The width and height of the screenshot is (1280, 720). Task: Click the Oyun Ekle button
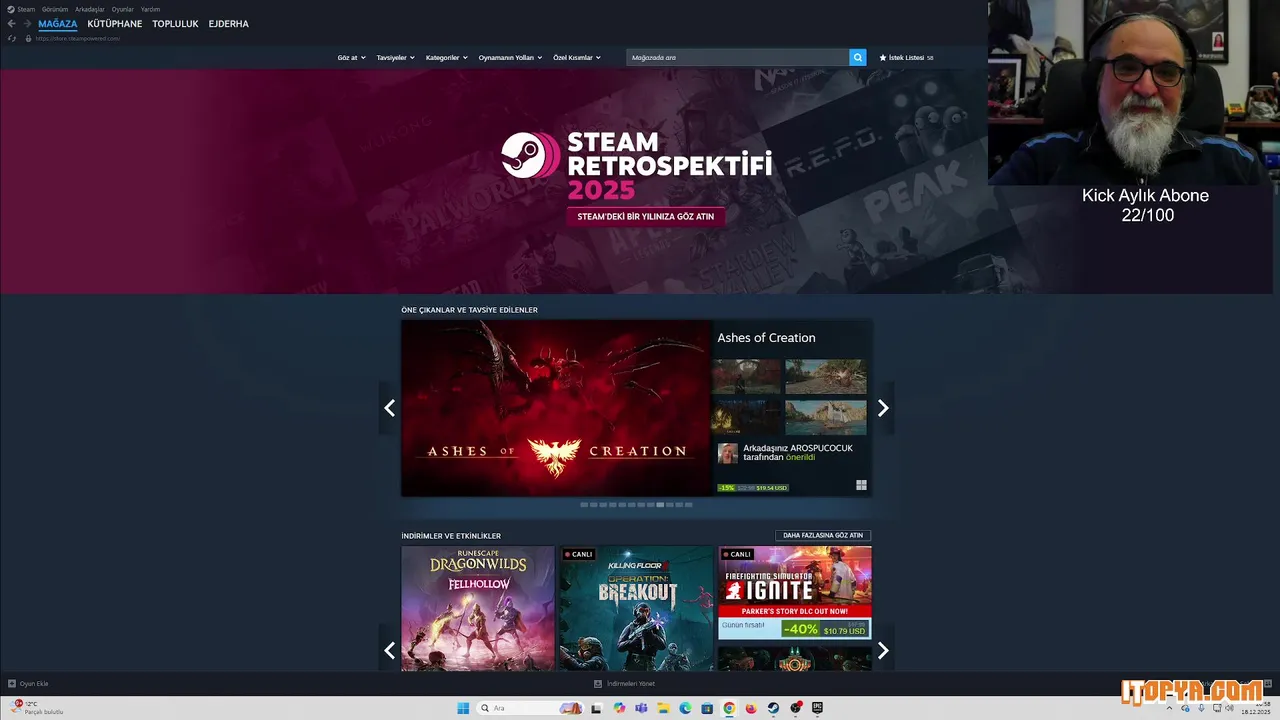[28, 684]
